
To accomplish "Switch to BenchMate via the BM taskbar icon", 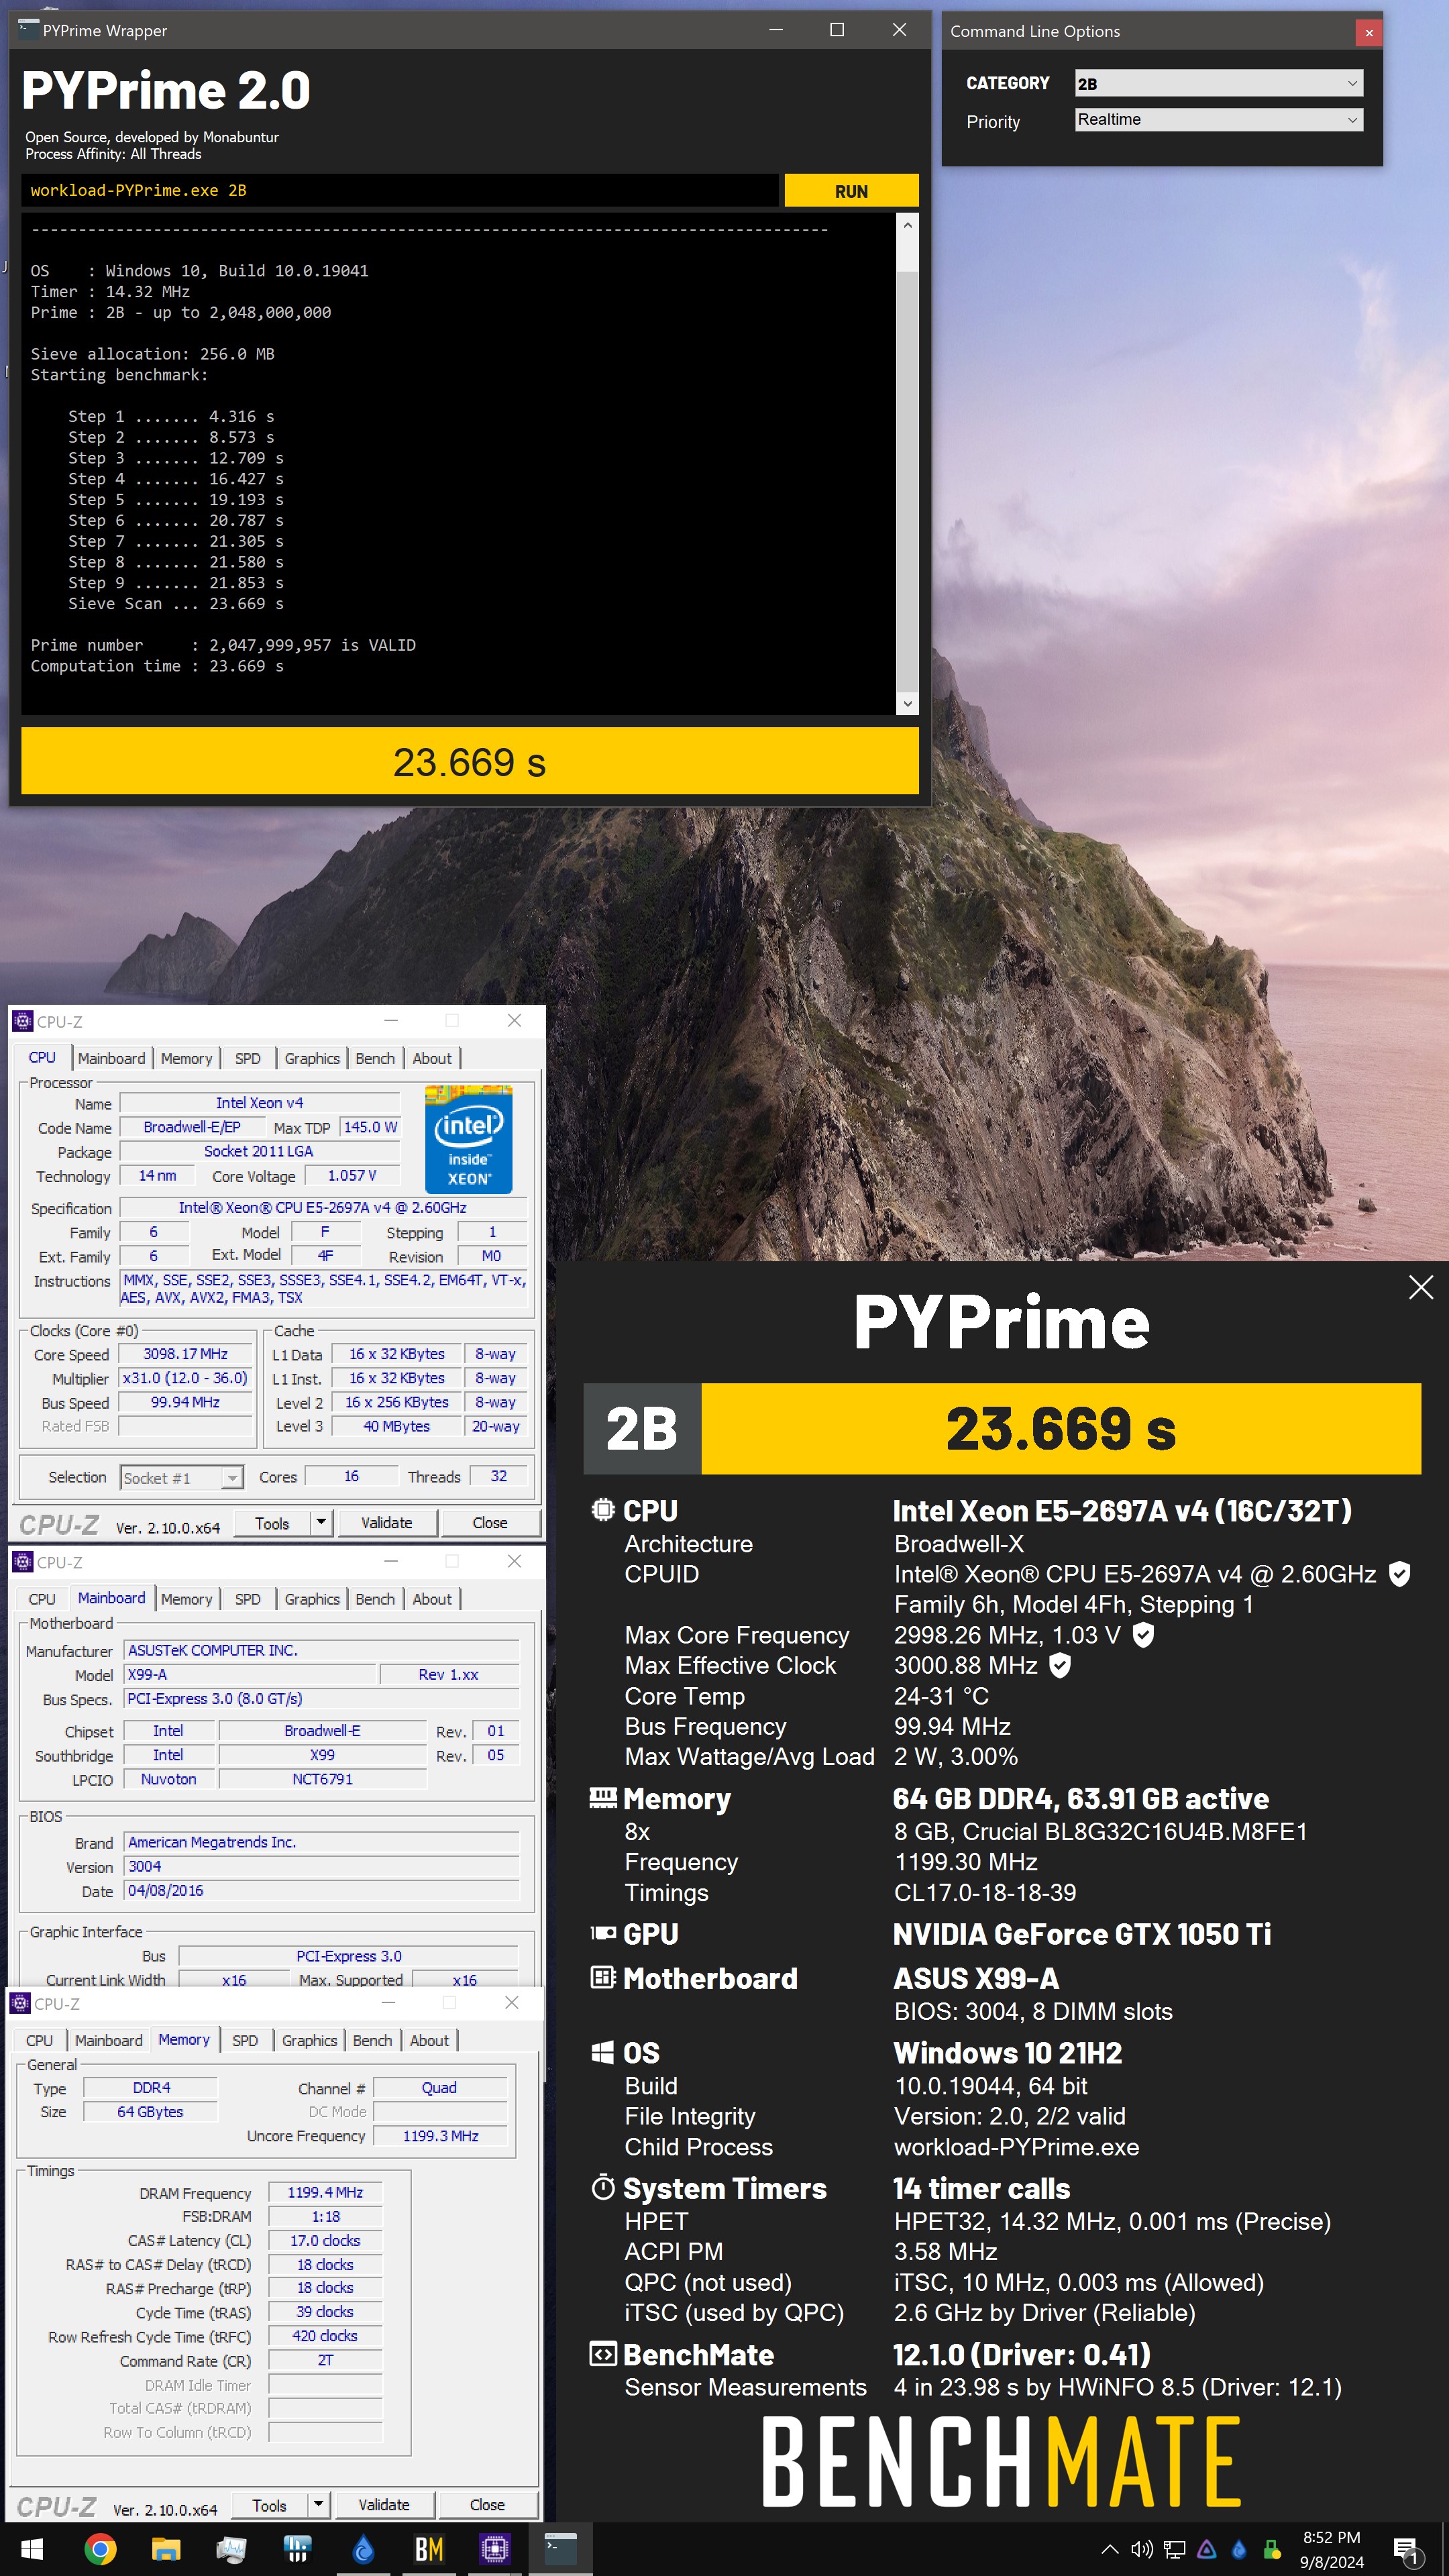I will [429, 2549].
